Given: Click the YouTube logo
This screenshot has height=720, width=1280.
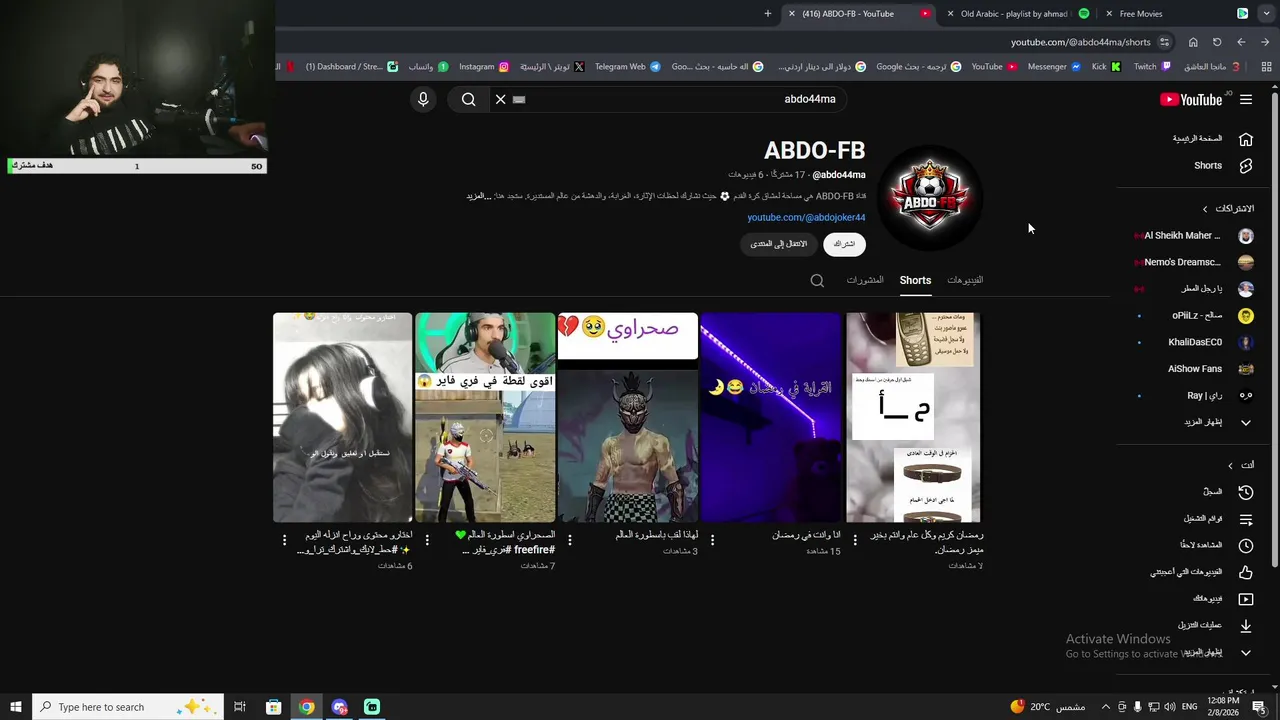Looking at the screenshot, I should (x=1191, y=99).
